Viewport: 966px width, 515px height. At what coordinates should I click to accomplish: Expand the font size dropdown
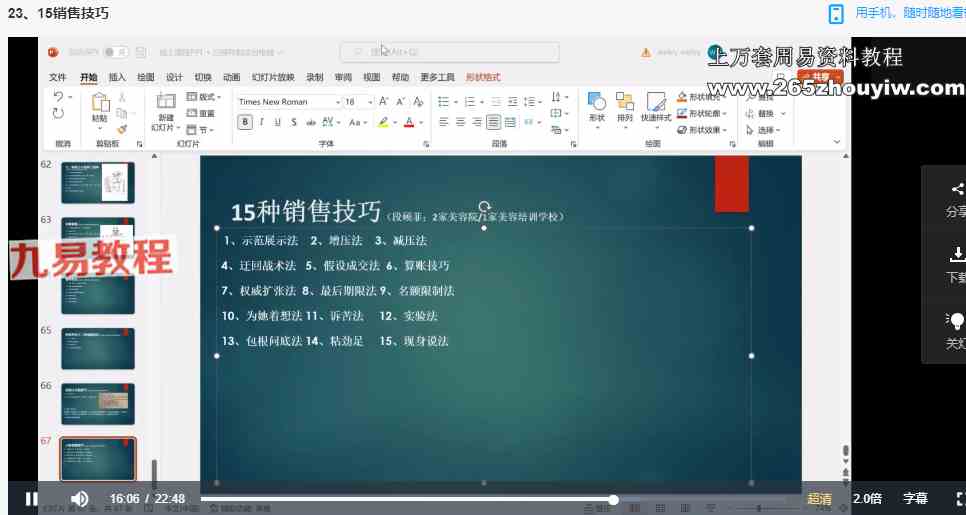tap(370, 102)
